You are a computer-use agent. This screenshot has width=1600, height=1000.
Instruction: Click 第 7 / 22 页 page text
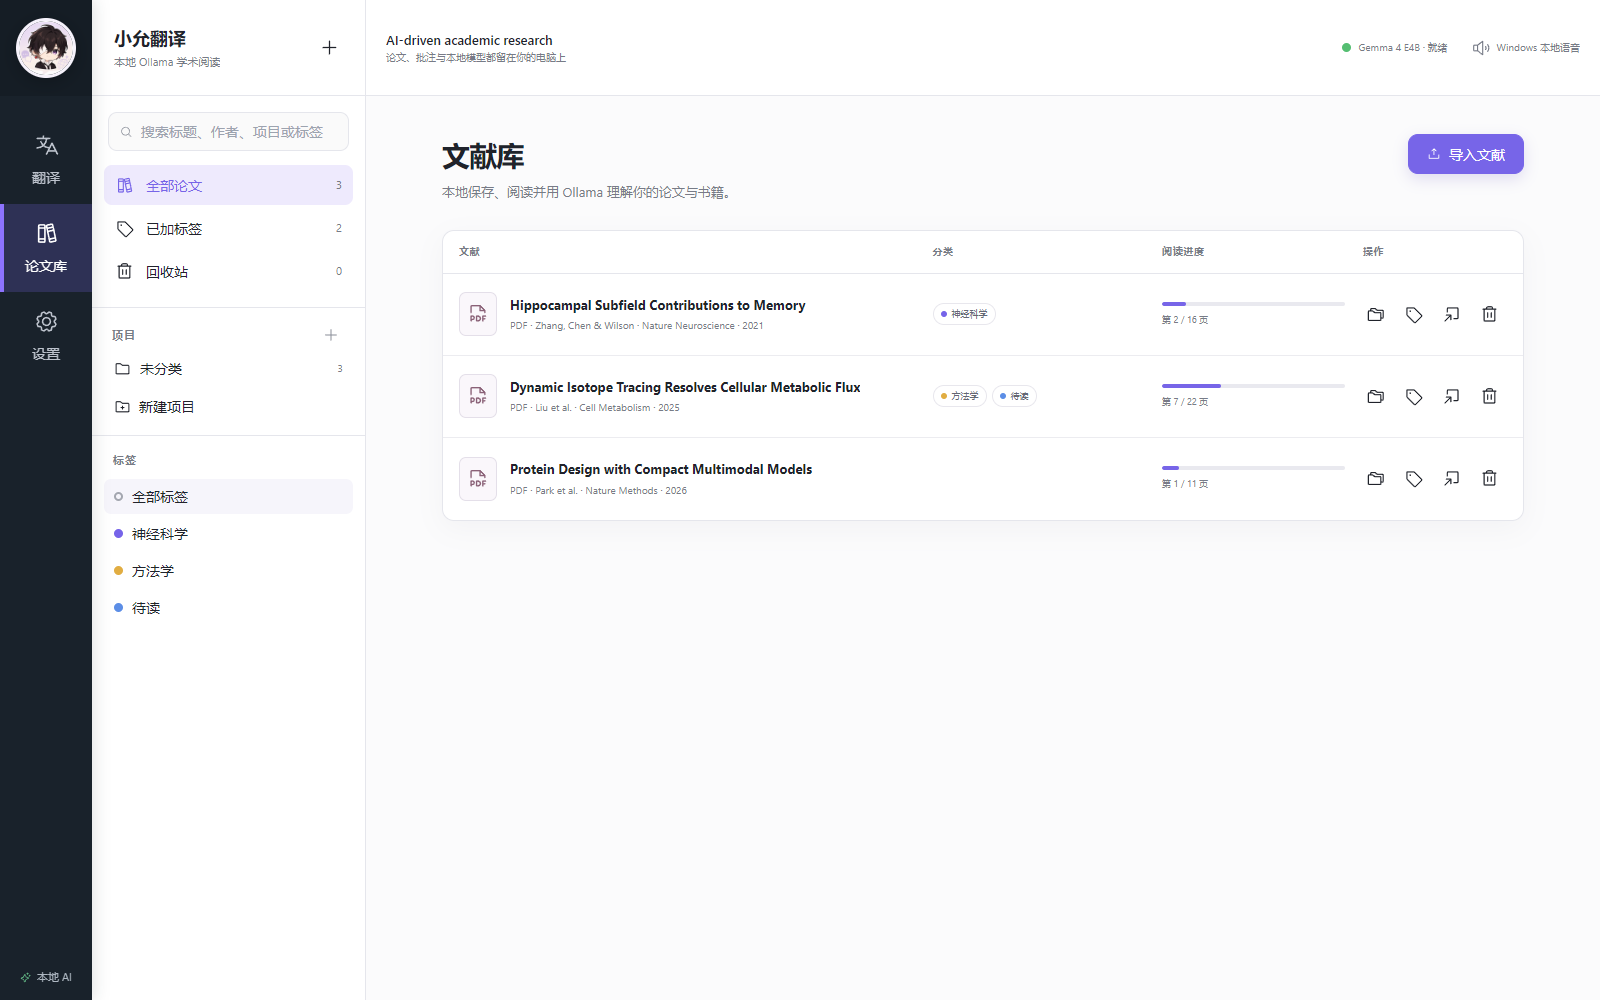click(x=1185, y=402)
